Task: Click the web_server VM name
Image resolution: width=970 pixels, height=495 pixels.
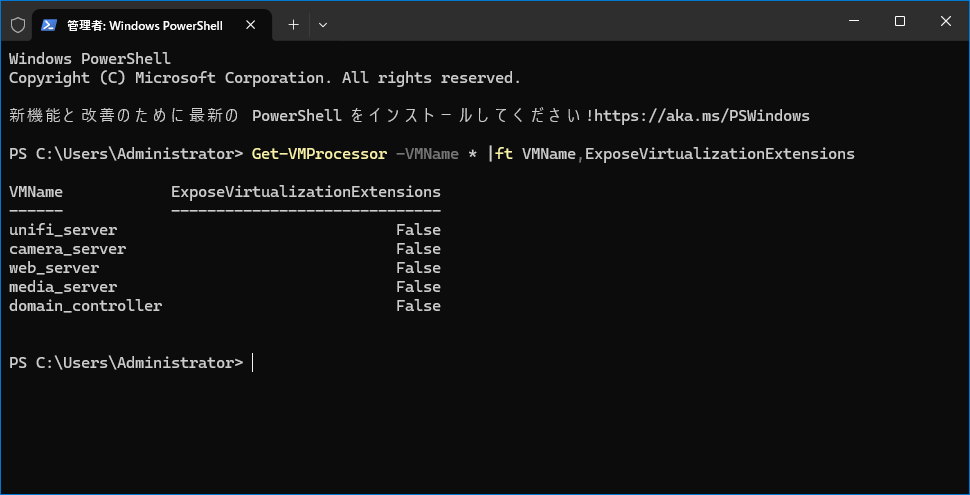Action: pyautogui.click(x=54, y=268)
